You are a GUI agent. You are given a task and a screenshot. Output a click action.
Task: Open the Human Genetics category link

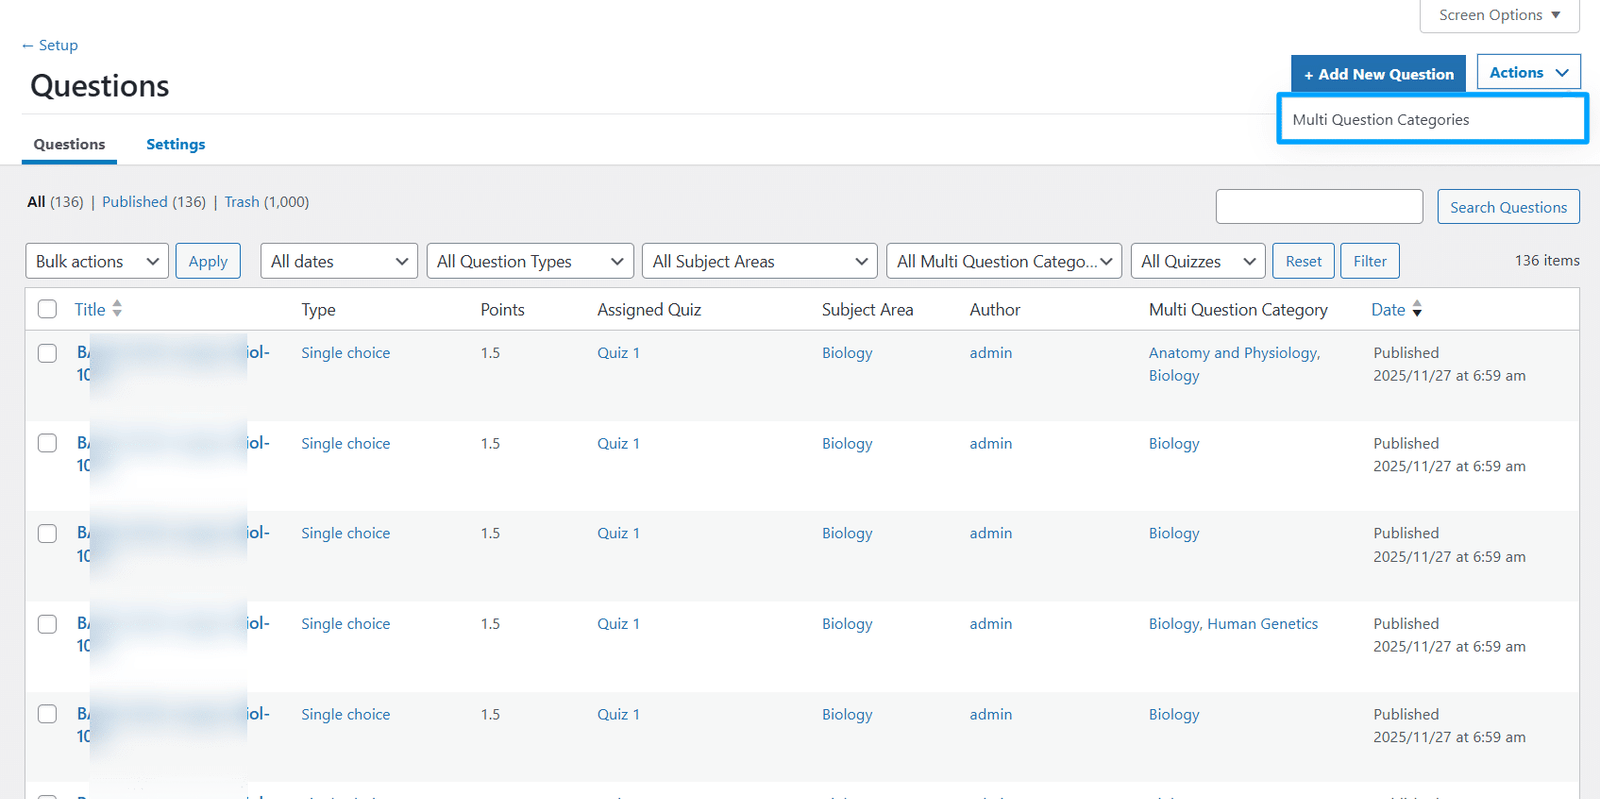pyautogui.click(x=1262, y=624)
